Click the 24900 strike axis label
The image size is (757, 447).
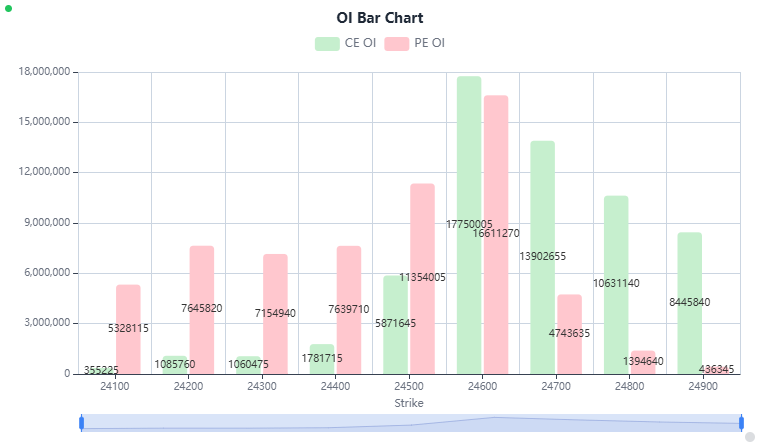(x=703, y=386)
